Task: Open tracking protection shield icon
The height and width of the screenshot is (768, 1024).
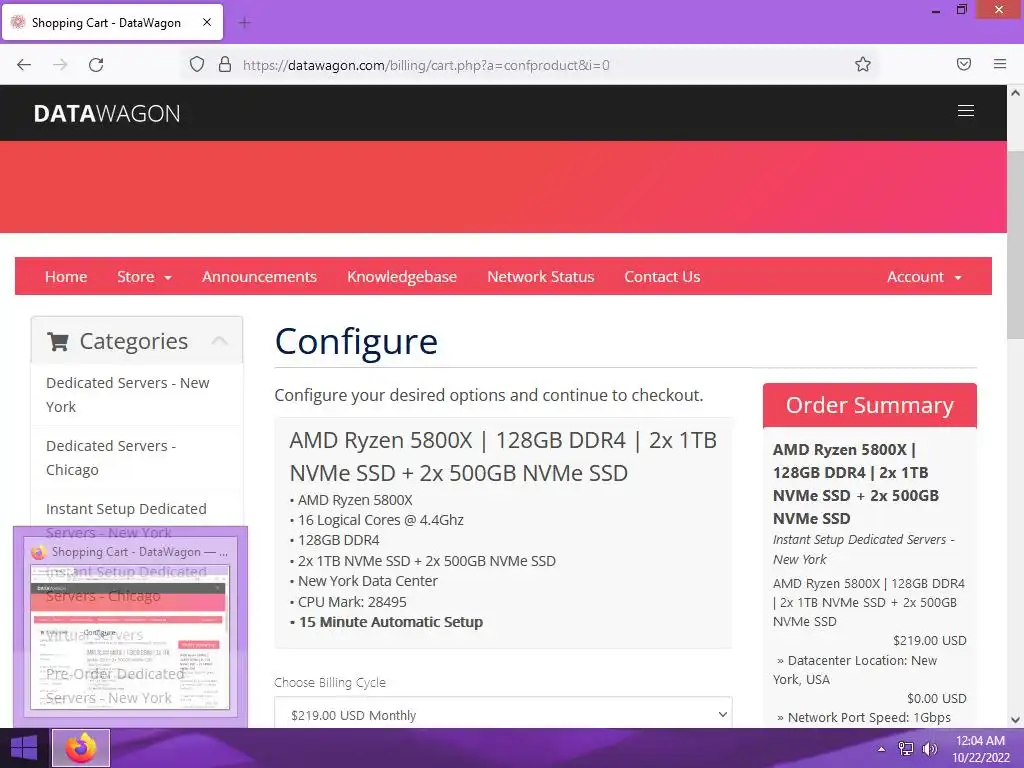Action: pos(197,65)
